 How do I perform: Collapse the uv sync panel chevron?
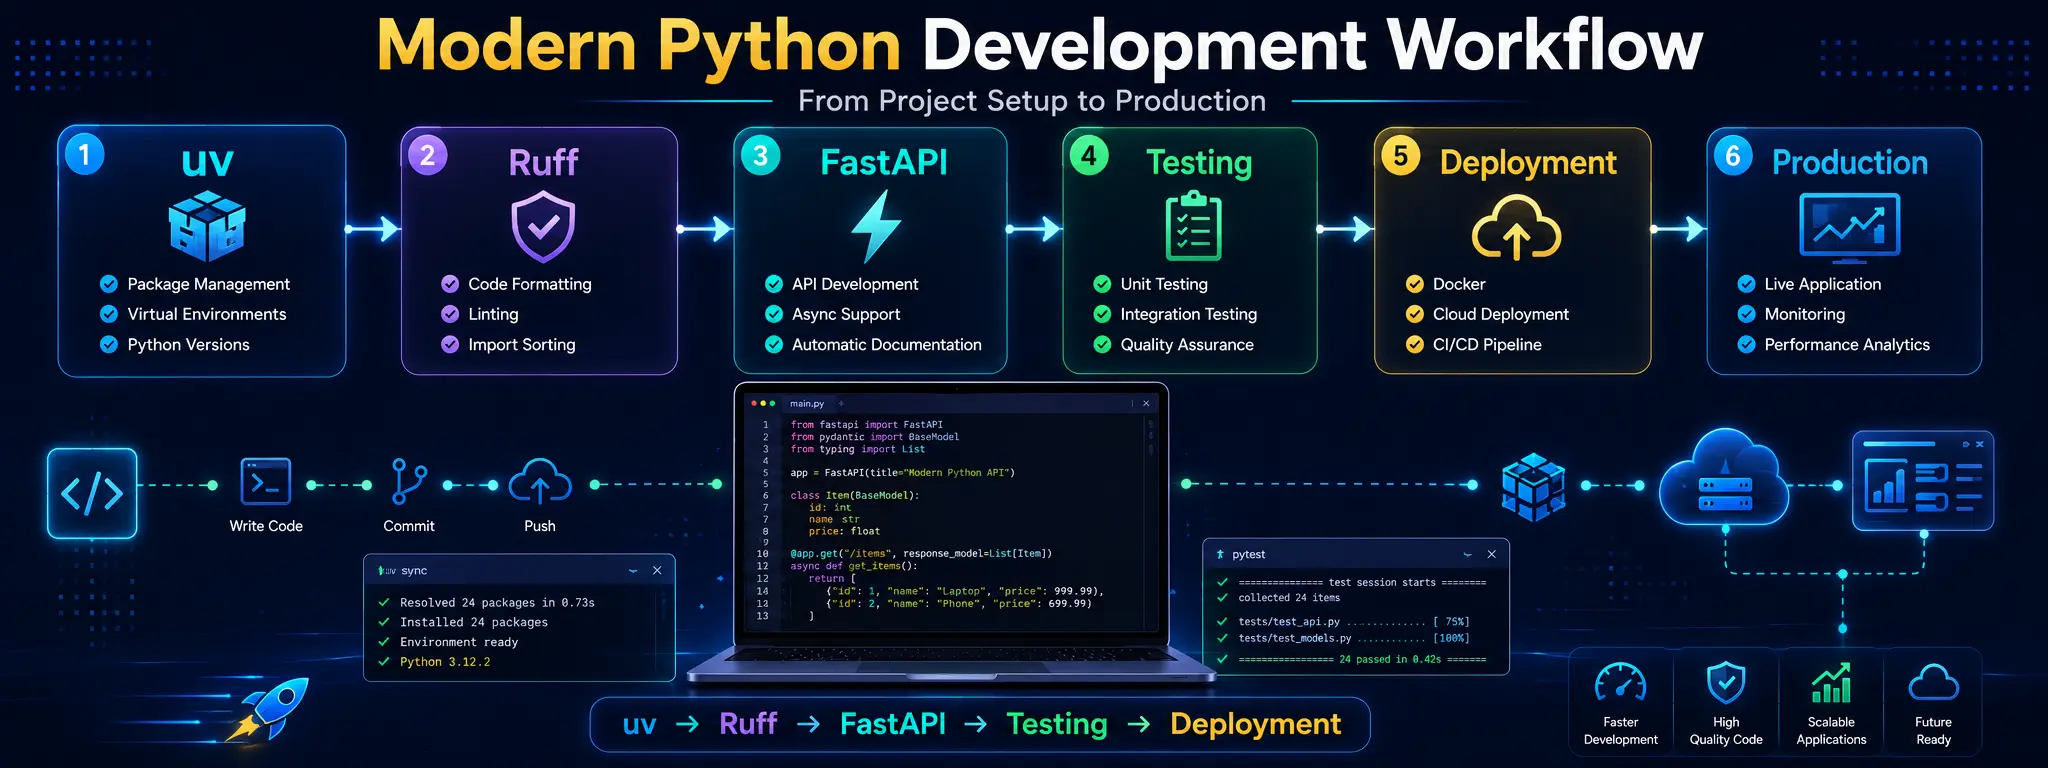click(633, 571)
